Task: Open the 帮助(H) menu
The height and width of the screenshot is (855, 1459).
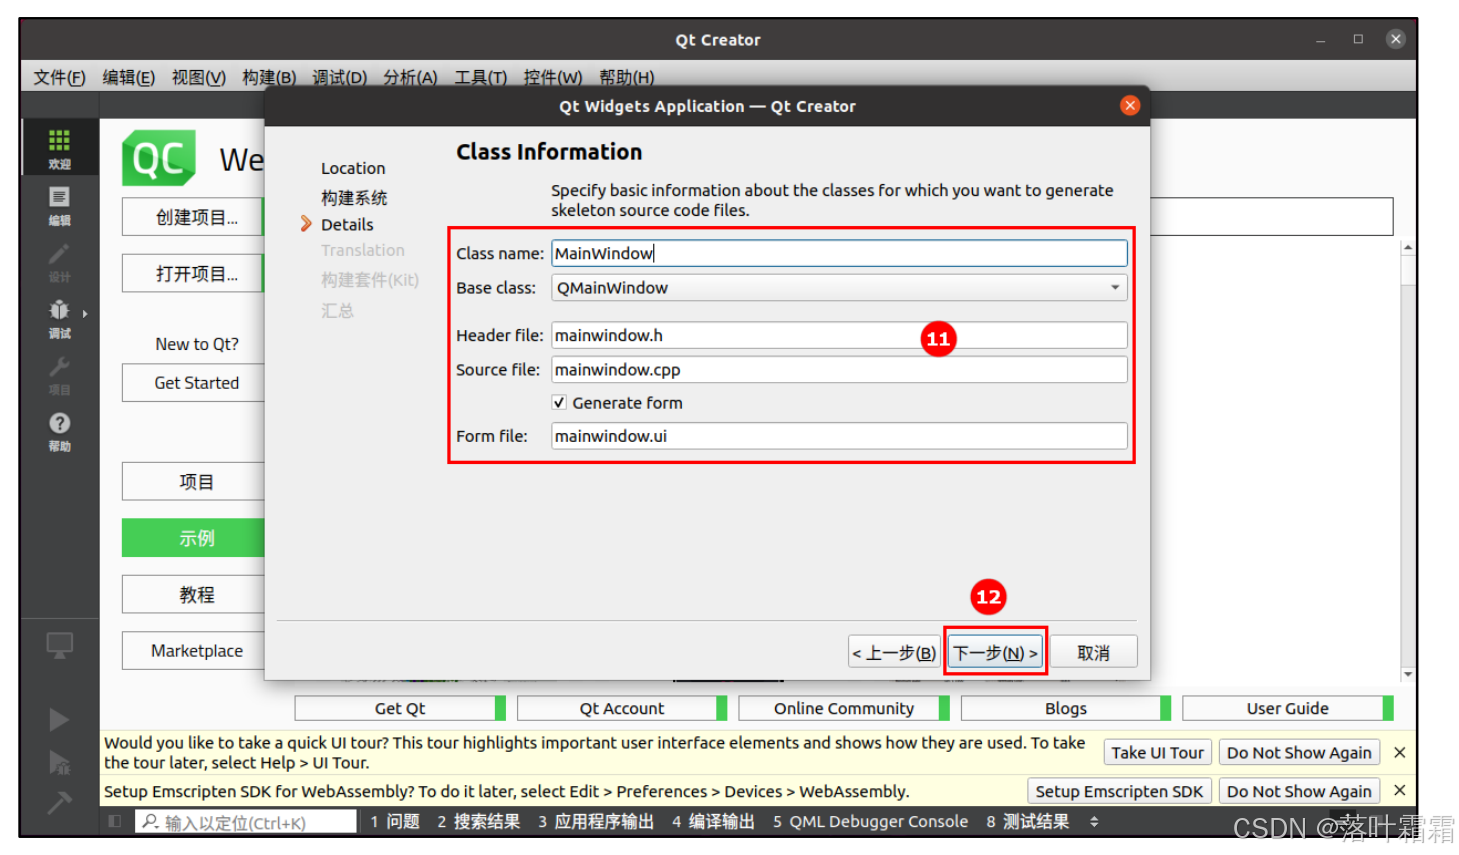Action: pos(626,77)
